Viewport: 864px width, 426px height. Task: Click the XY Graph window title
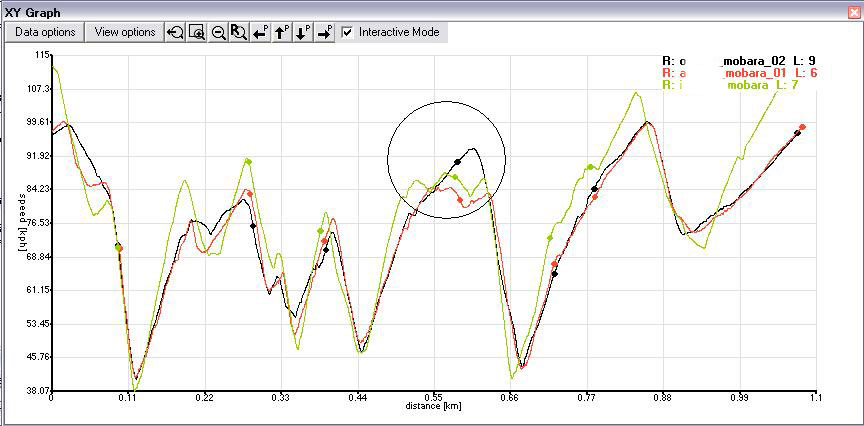[33, 12]
